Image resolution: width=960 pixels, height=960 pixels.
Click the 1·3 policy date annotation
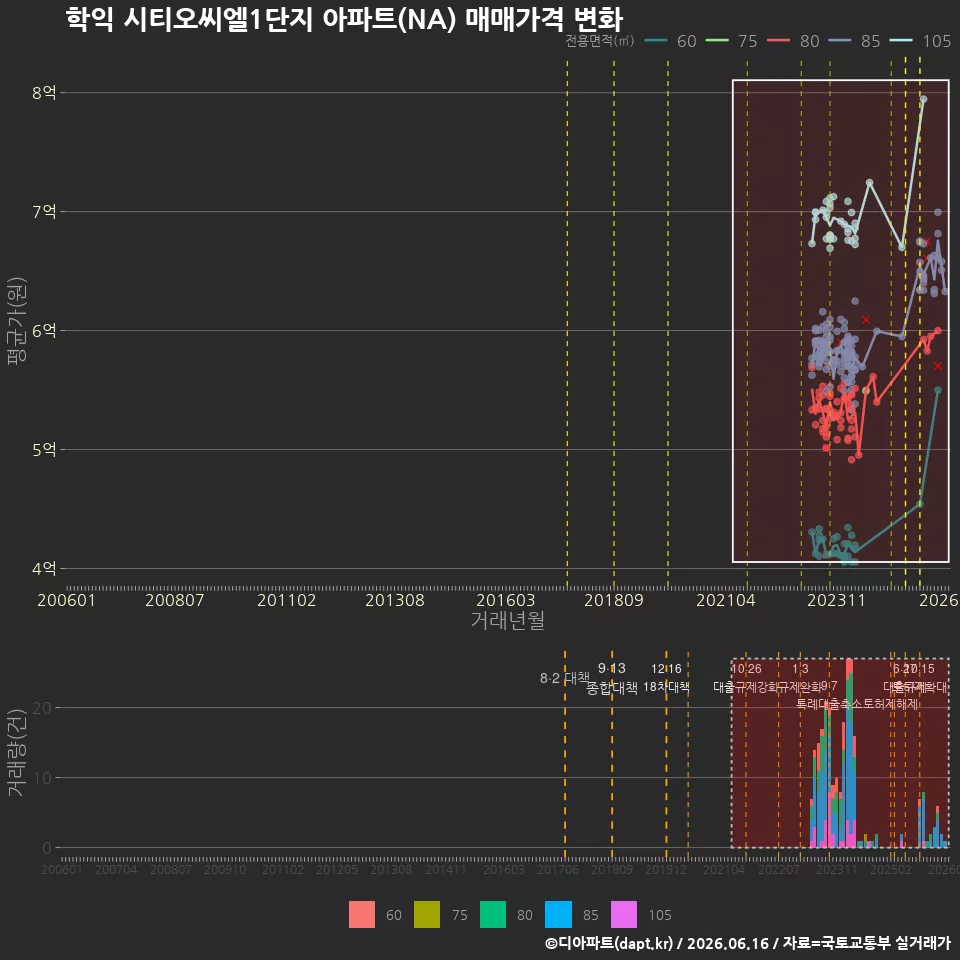(800, 669)
